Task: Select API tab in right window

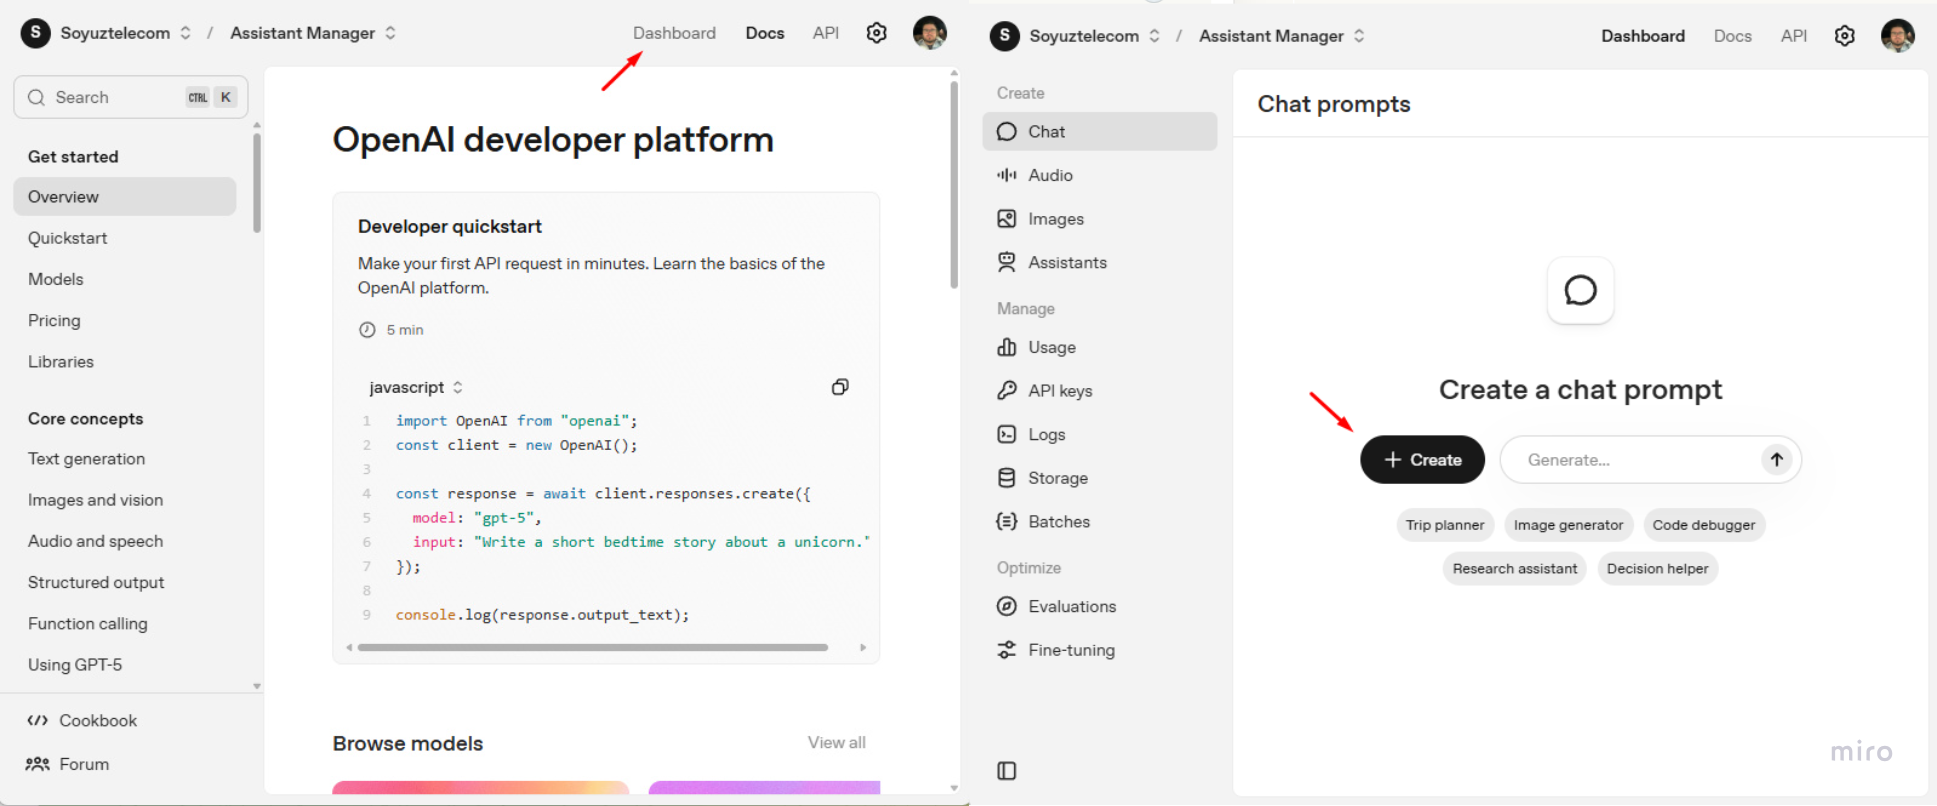Action: (x=1794, y=36)
